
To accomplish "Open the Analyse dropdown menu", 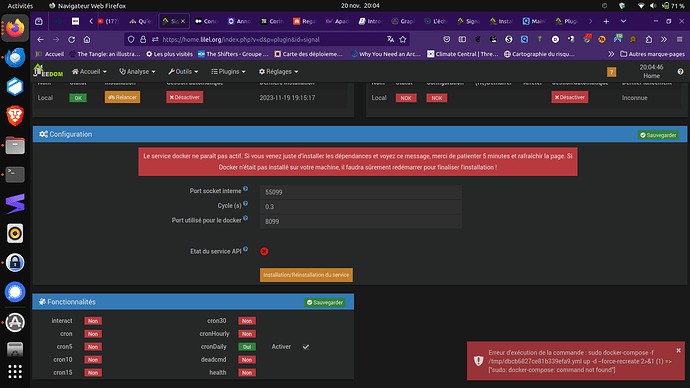I will (137, 72).
